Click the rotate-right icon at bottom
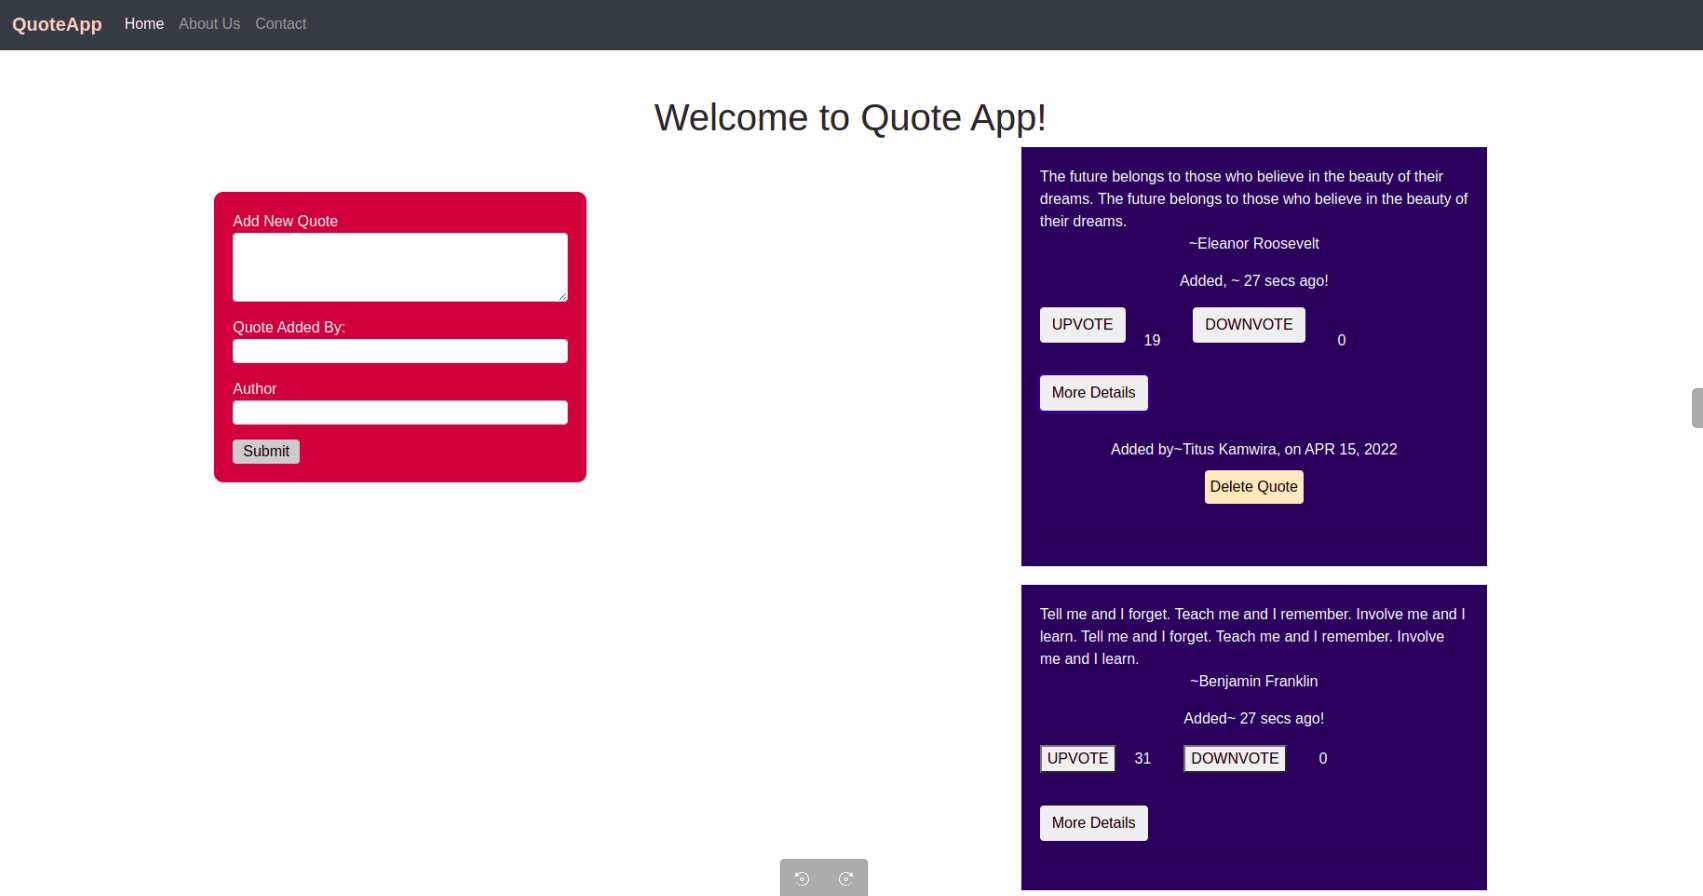Screen dimensions: 1703x896 coord(846,879)
